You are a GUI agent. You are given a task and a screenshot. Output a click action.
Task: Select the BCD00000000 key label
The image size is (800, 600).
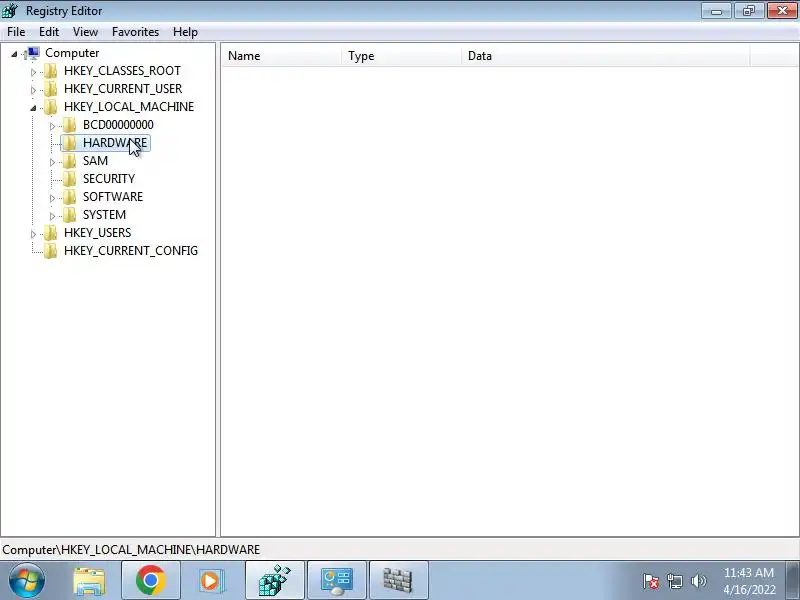coord(118,124)
